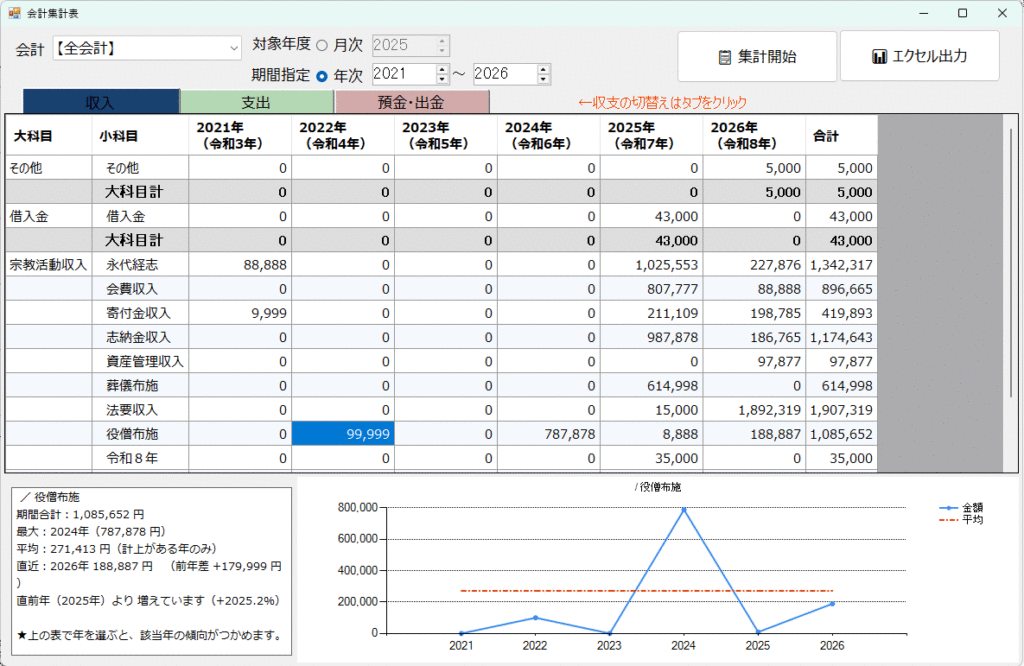The image size is (1024, 666).
Task: Click the chart icon on エクセル出力 button
Action: (880, 57)
